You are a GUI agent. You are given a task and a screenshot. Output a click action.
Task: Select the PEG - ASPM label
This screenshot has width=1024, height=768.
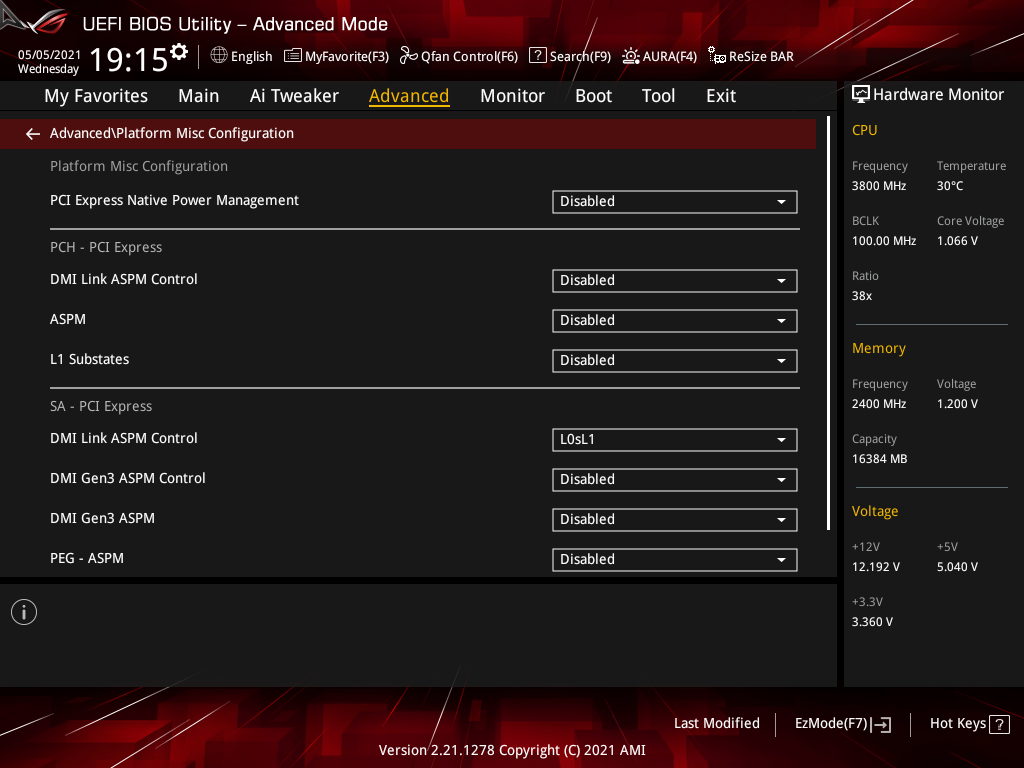coord(87,558)
